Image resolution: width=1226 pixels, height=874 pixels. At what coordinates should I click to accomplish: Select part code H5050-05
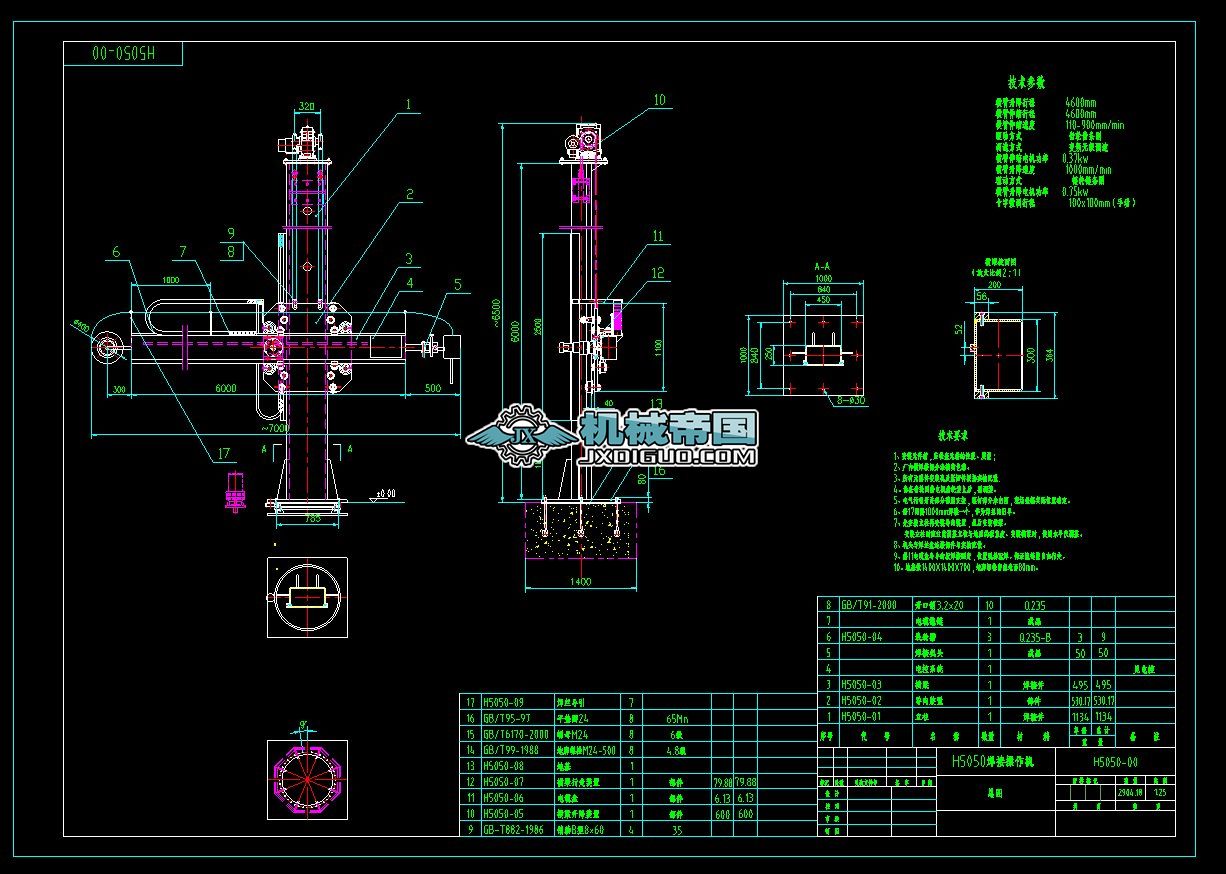(x=503, y=813)
